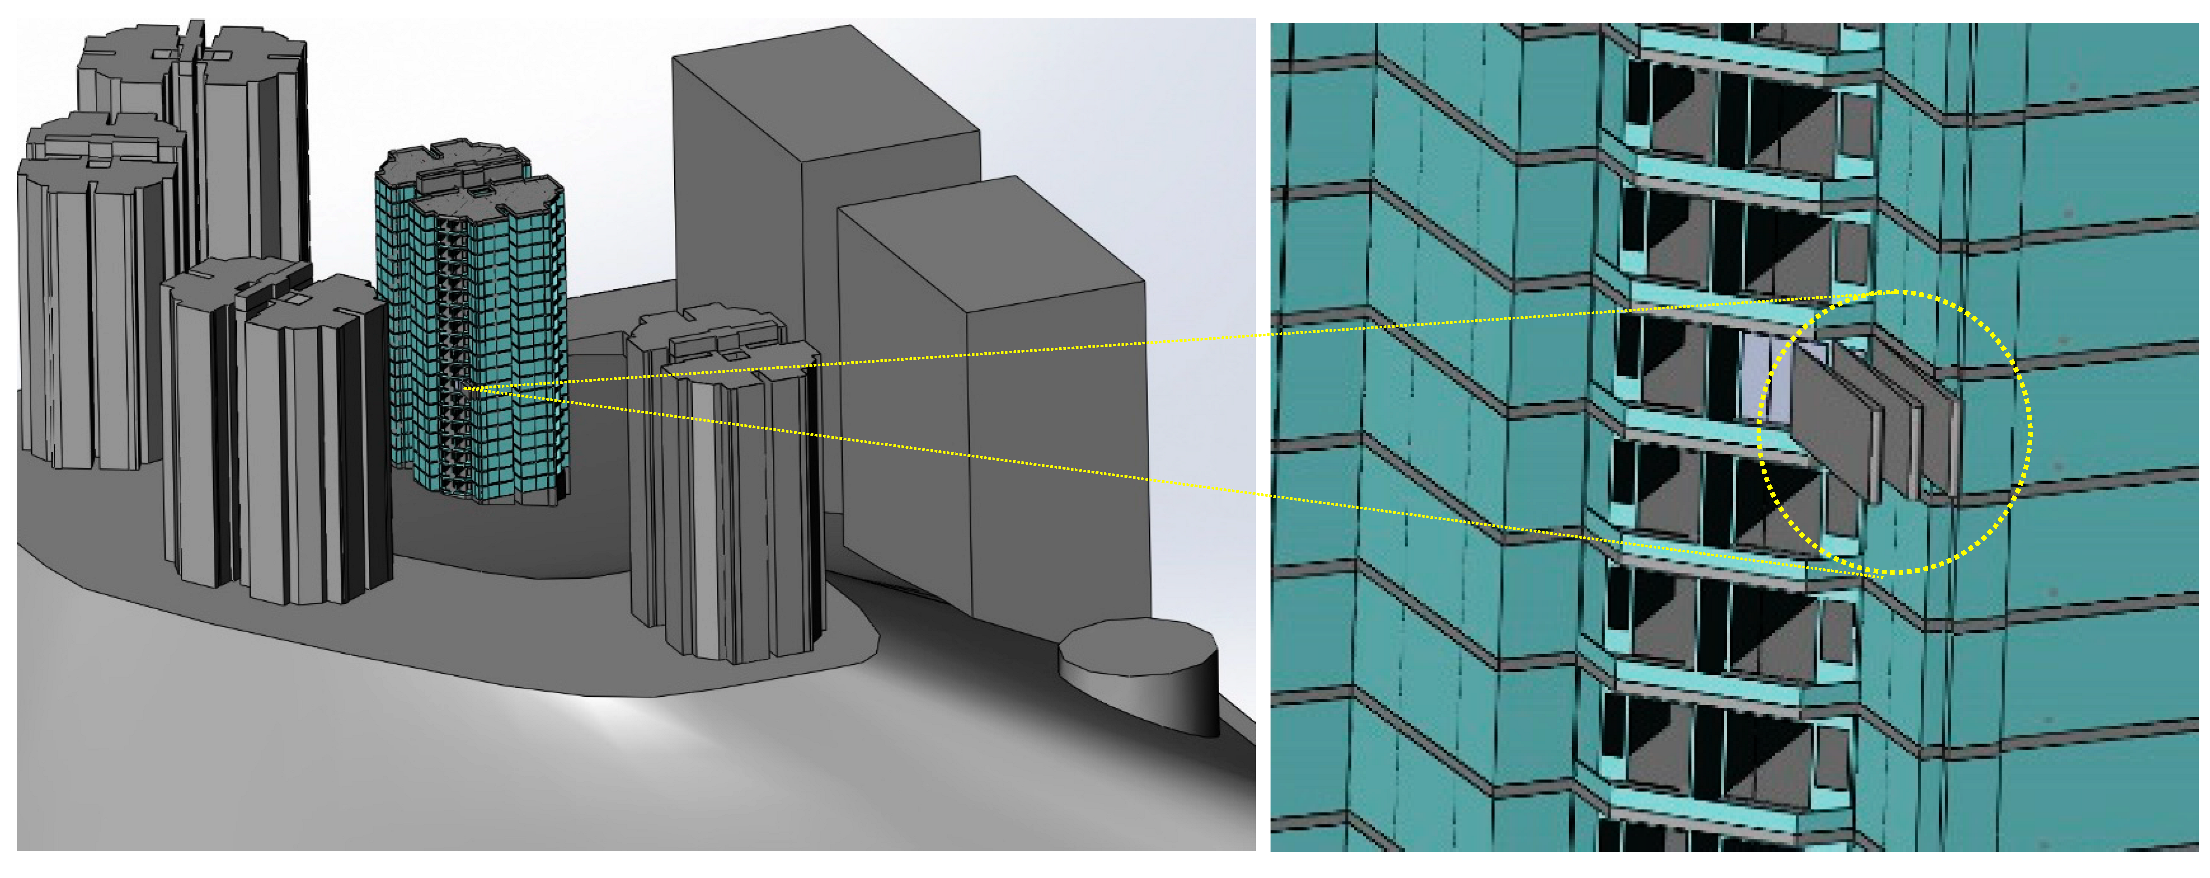The width and height of the screenshot is (2210, 878).
Task: Select the pale lavender window panel in the close-up
Action: (x=1765, y=378)
